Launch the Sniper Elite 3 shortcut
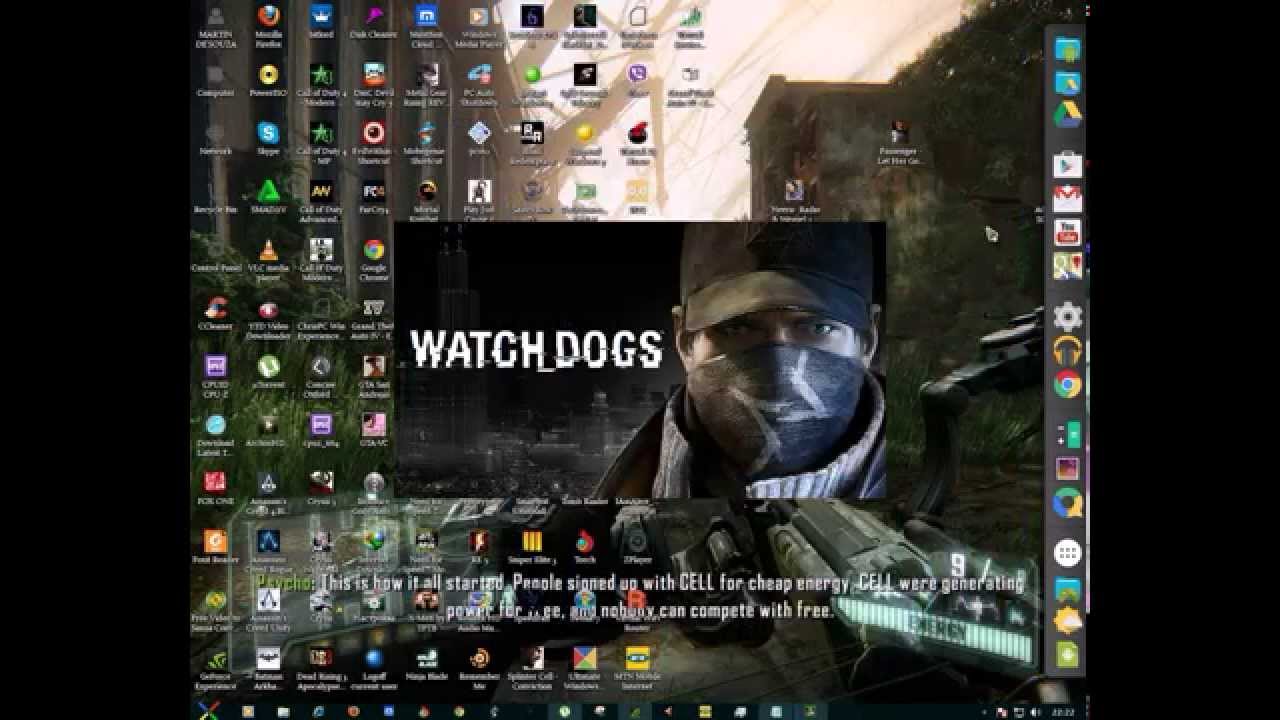 point(532,546)
